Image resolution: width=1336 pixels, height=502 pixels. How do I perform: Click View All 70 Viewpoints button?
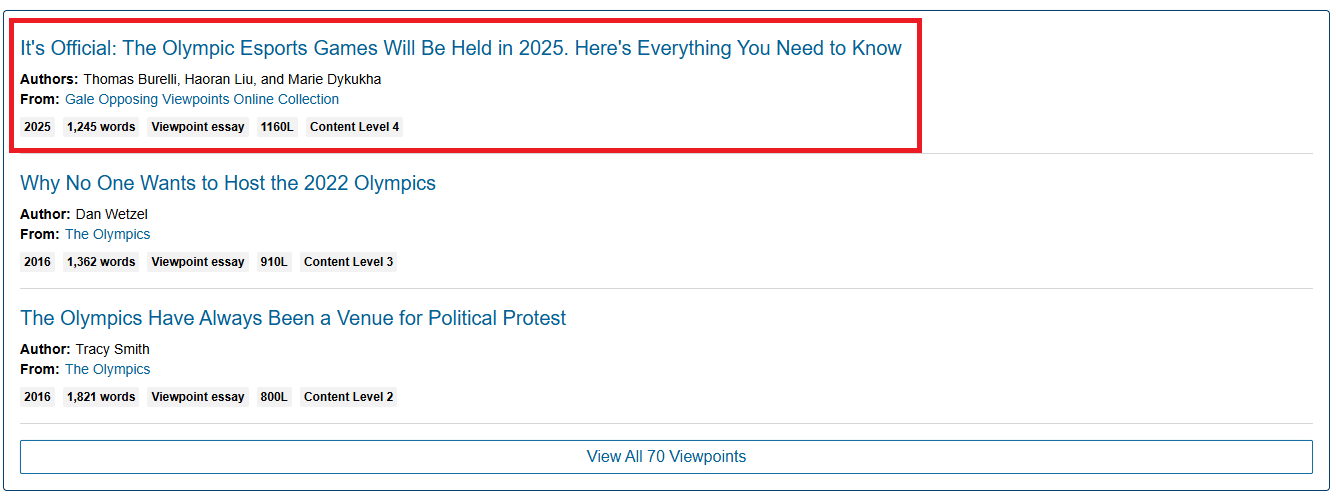click(666, 457)
